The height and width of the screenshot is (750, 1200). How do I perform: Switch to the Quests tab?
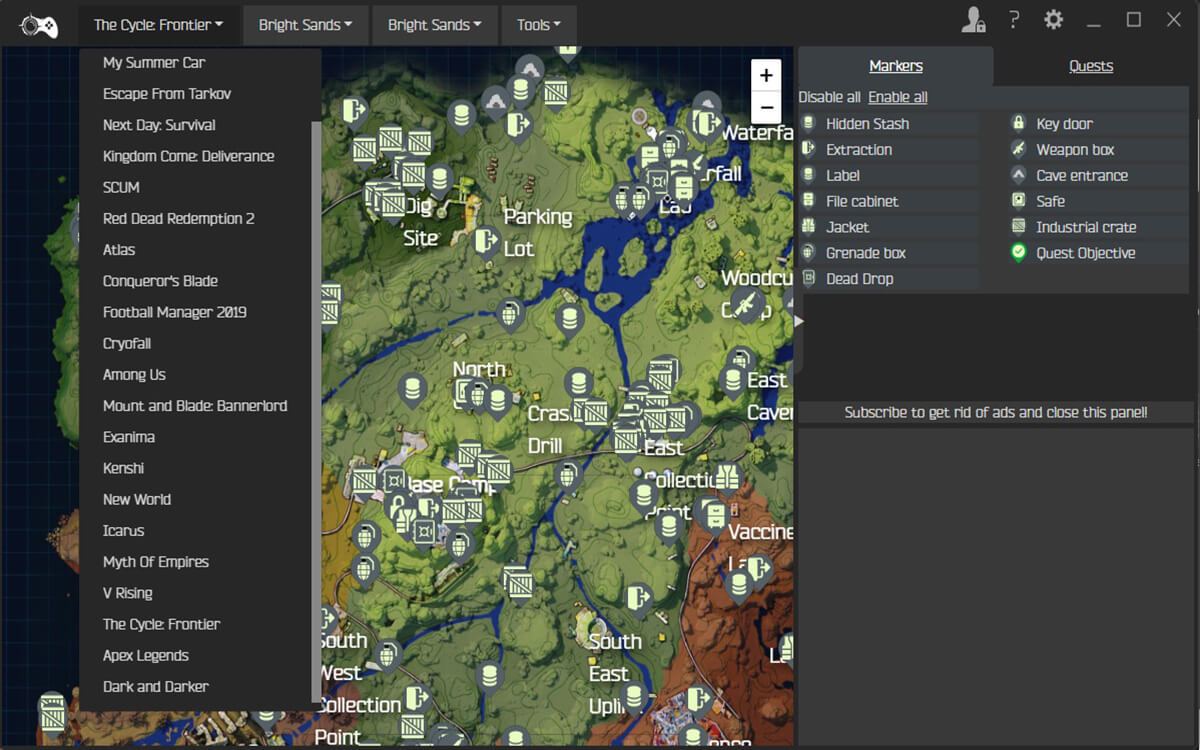pyautogui.click(x=1091, y=66)
